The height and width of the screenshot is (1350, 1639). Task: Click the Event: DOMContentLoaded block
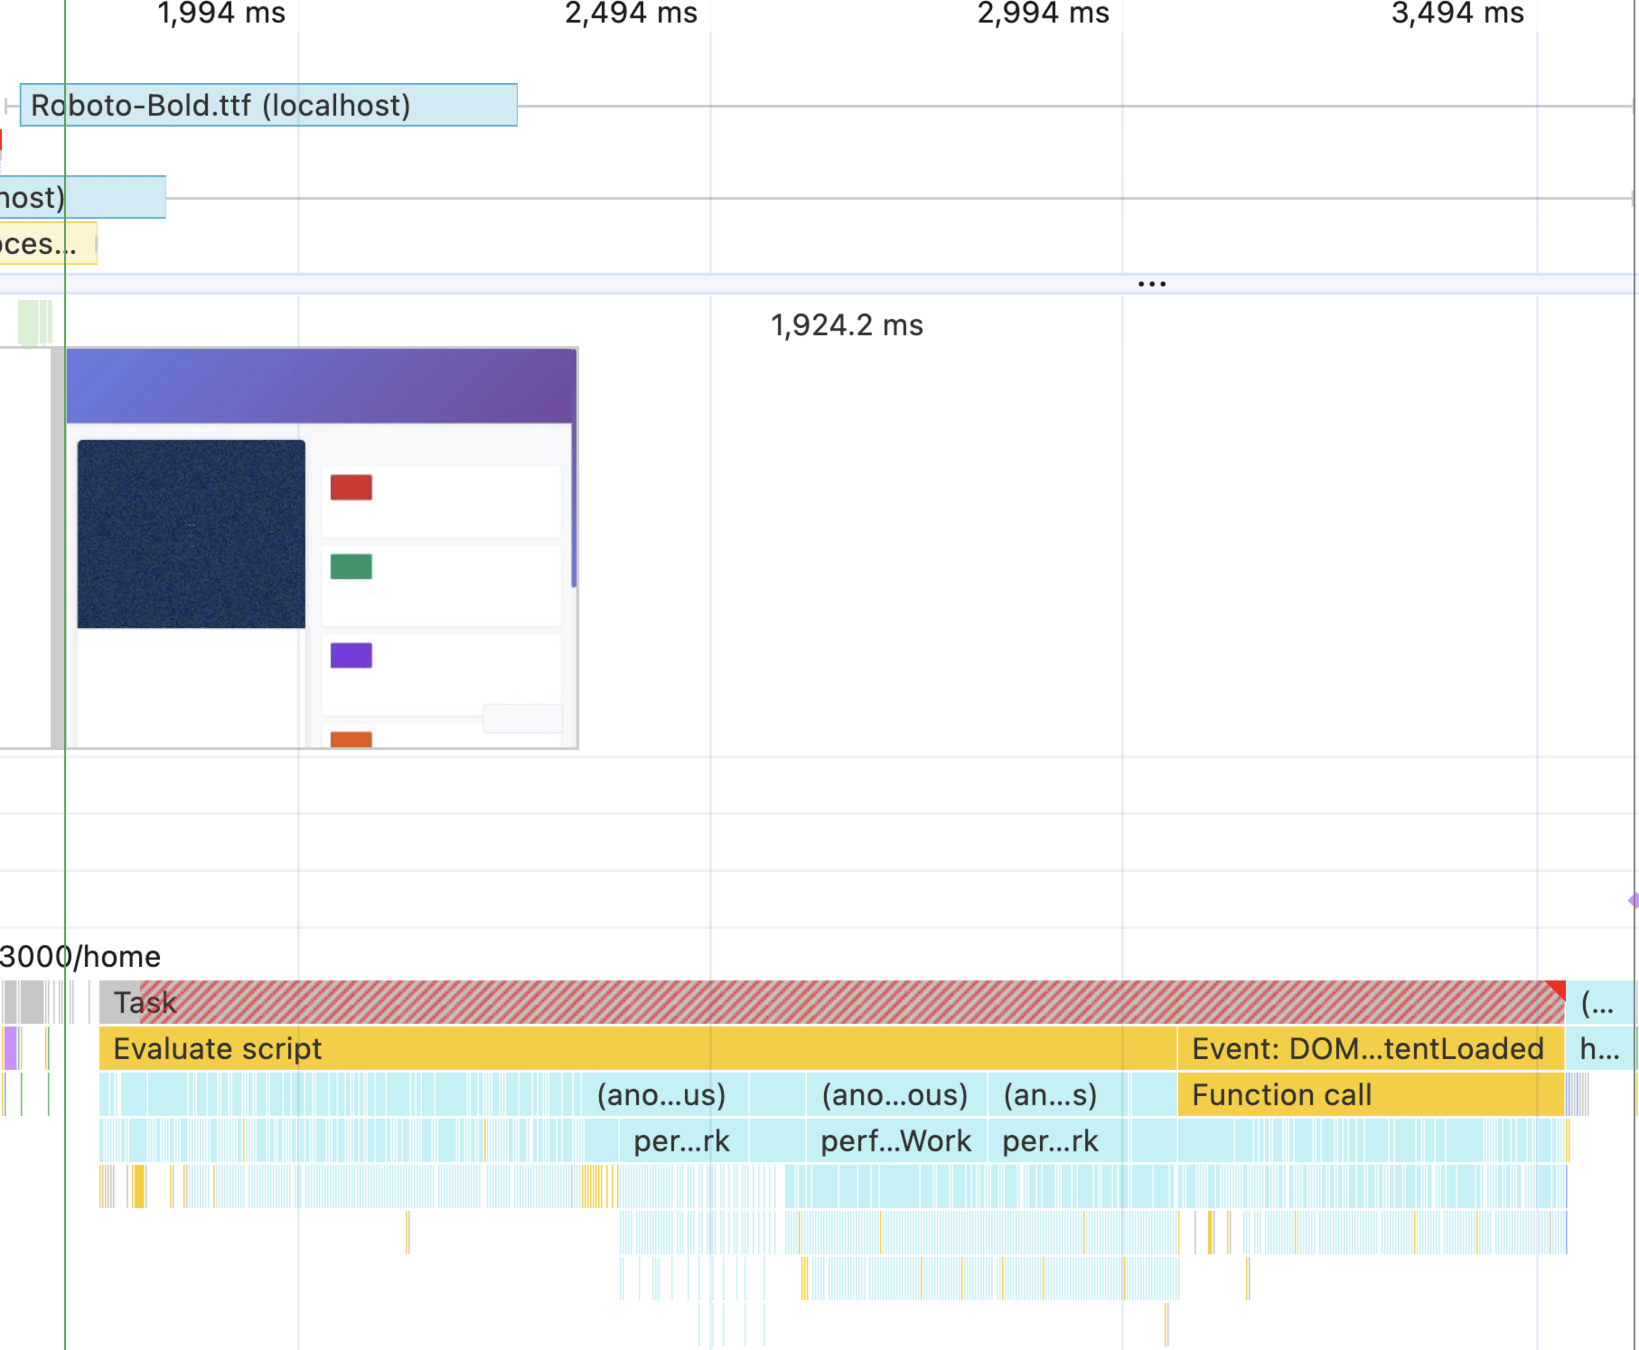(x=1368, y=1049)
